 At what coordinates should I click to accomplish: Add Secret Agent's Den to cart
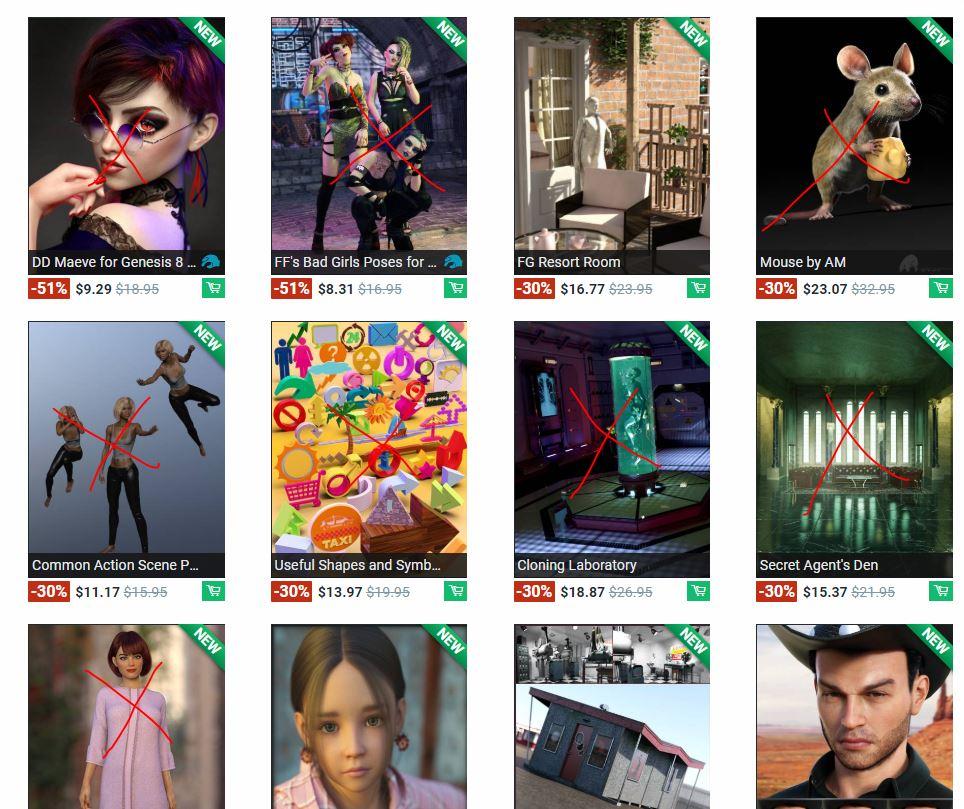point(941,591)
